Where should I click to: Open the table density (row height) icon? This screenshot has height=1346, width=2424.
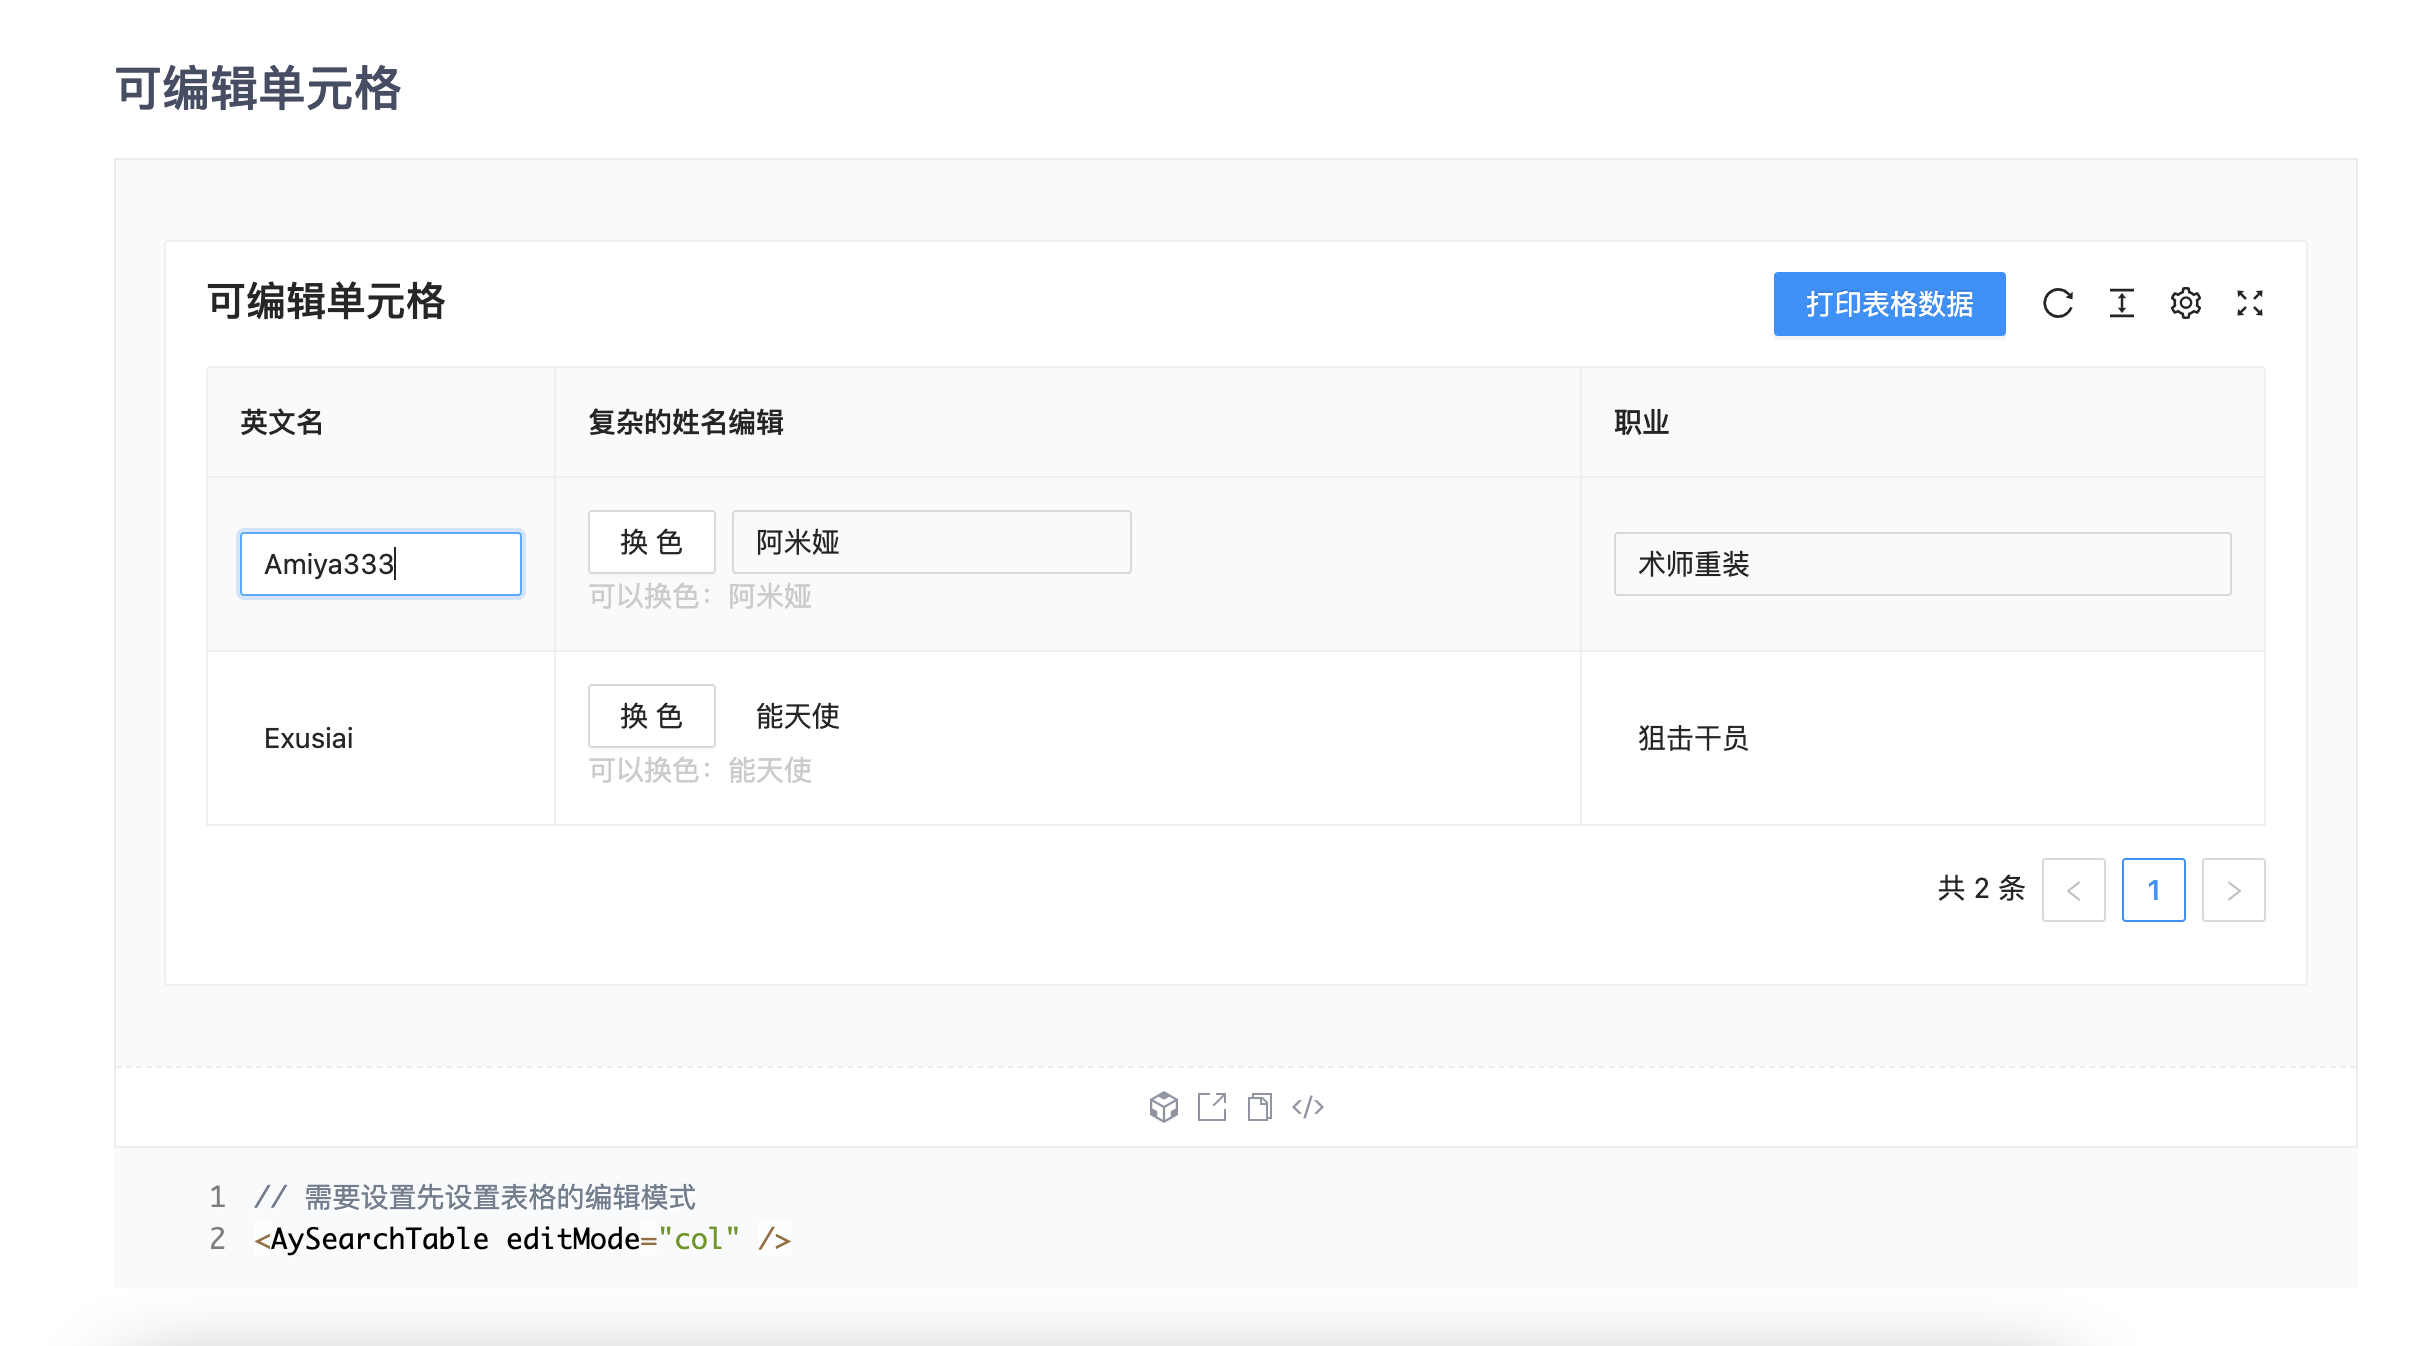pos(2121,303)
